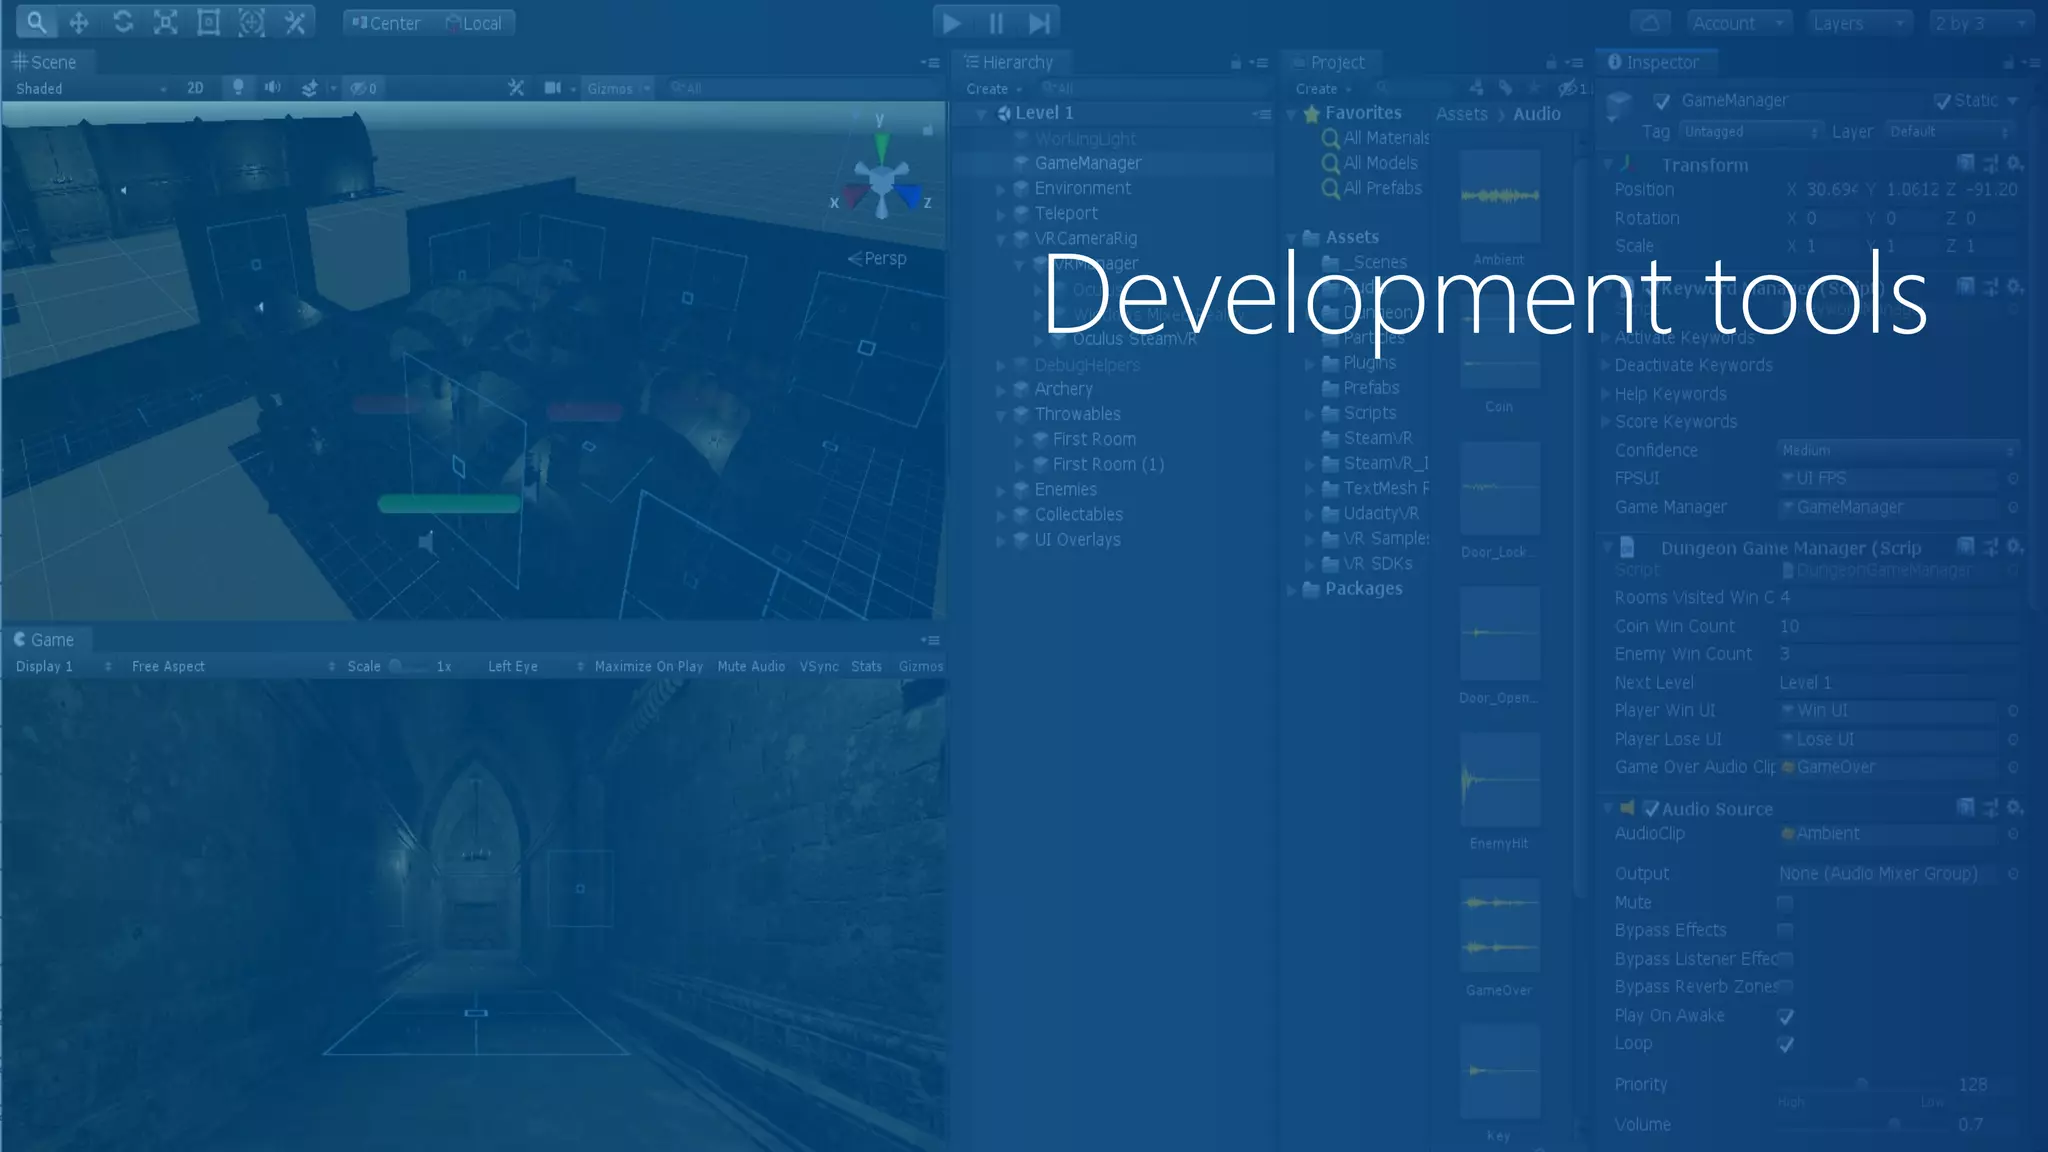The height and width of the screenshot is (1152, 2048).
Task: Click the Hierarchy panel lock icon
Action: [1236, 62]
